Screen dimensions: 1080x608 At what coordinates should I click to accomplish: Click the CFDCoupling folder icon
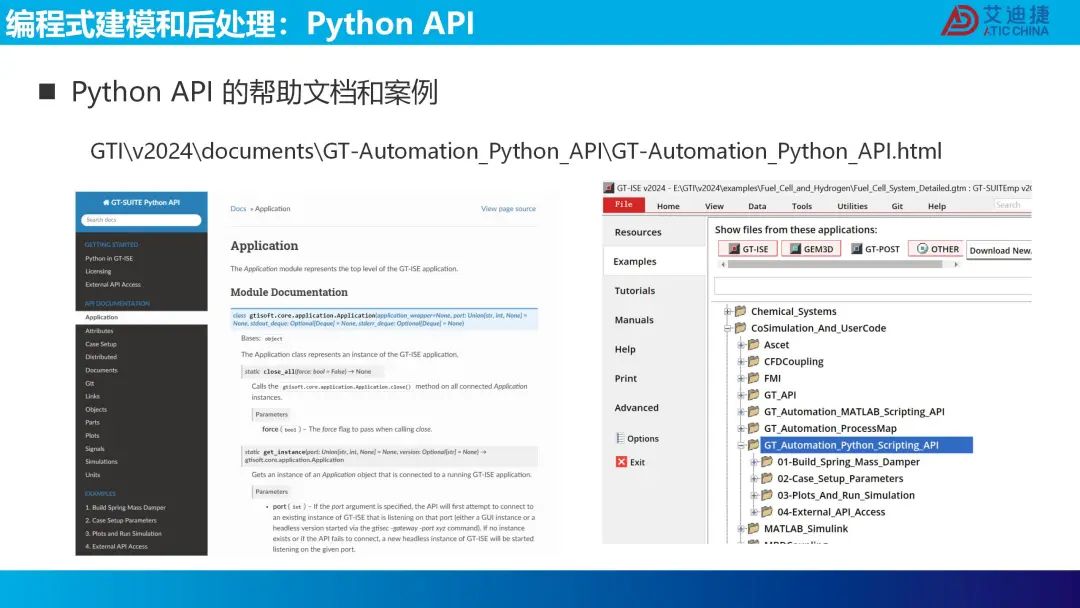[754, 361]
